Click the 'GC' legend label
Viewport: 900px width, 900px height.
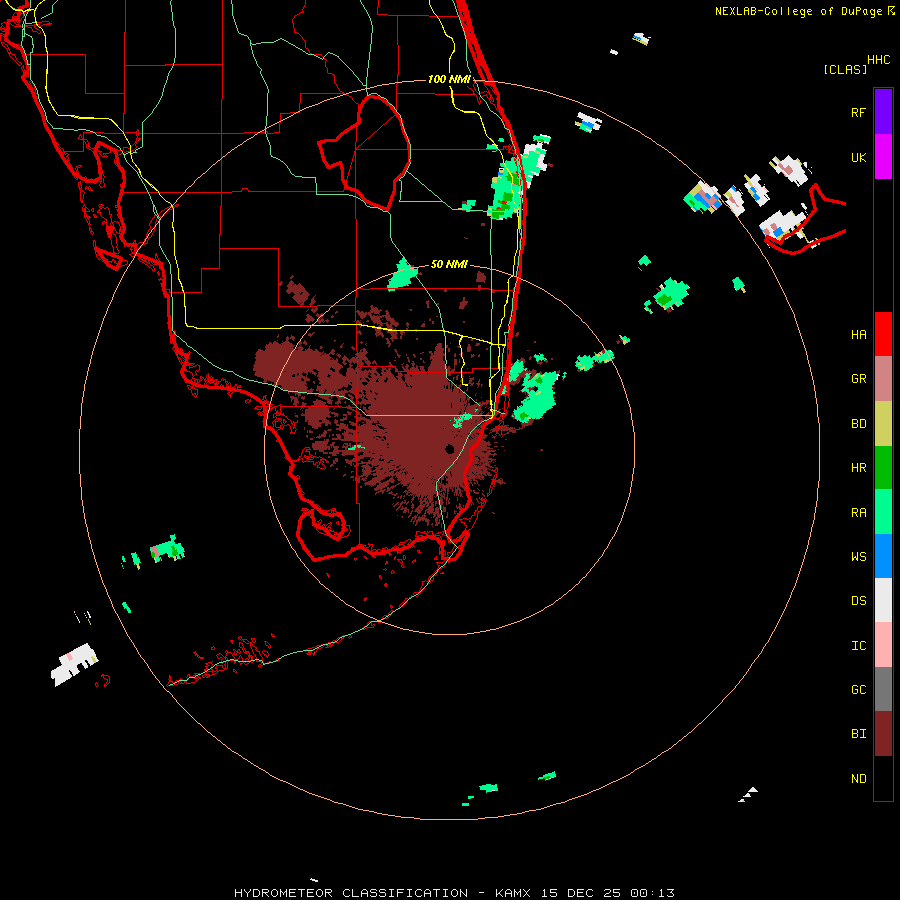pyautogui.click(x=858, y=690)
